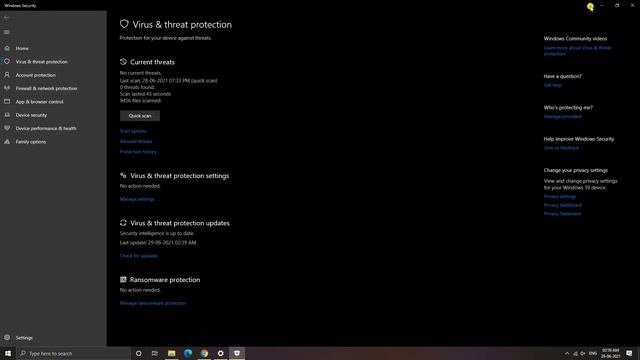
Task: Open the Action Center notifications icon
Action: point(629,353)
